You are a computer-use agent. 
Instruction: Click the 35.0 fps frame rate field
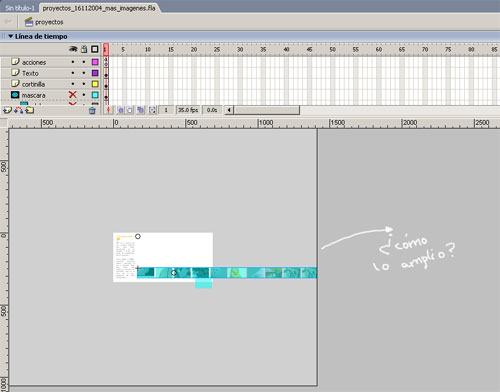coord(188,110)
